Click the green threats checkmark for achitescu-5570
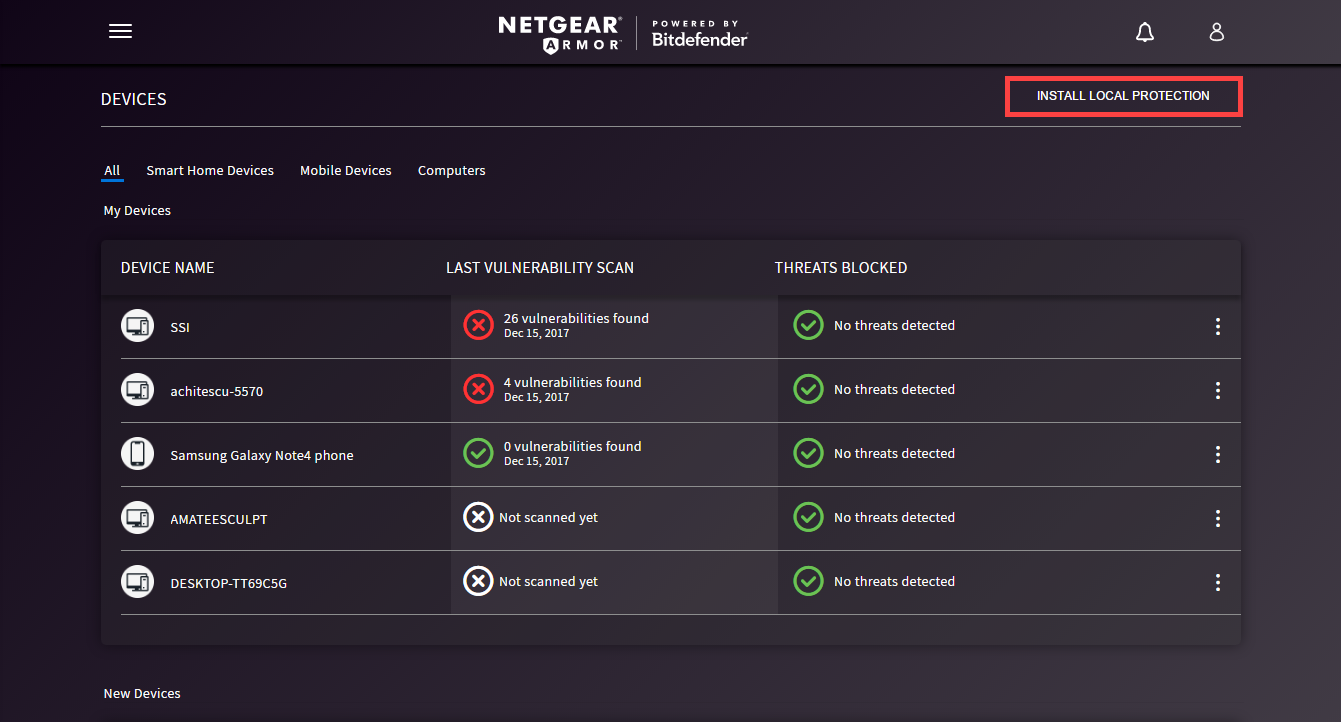Image resolution: width=1341 pixels, height=722 pixels. [x=808, y=389]
